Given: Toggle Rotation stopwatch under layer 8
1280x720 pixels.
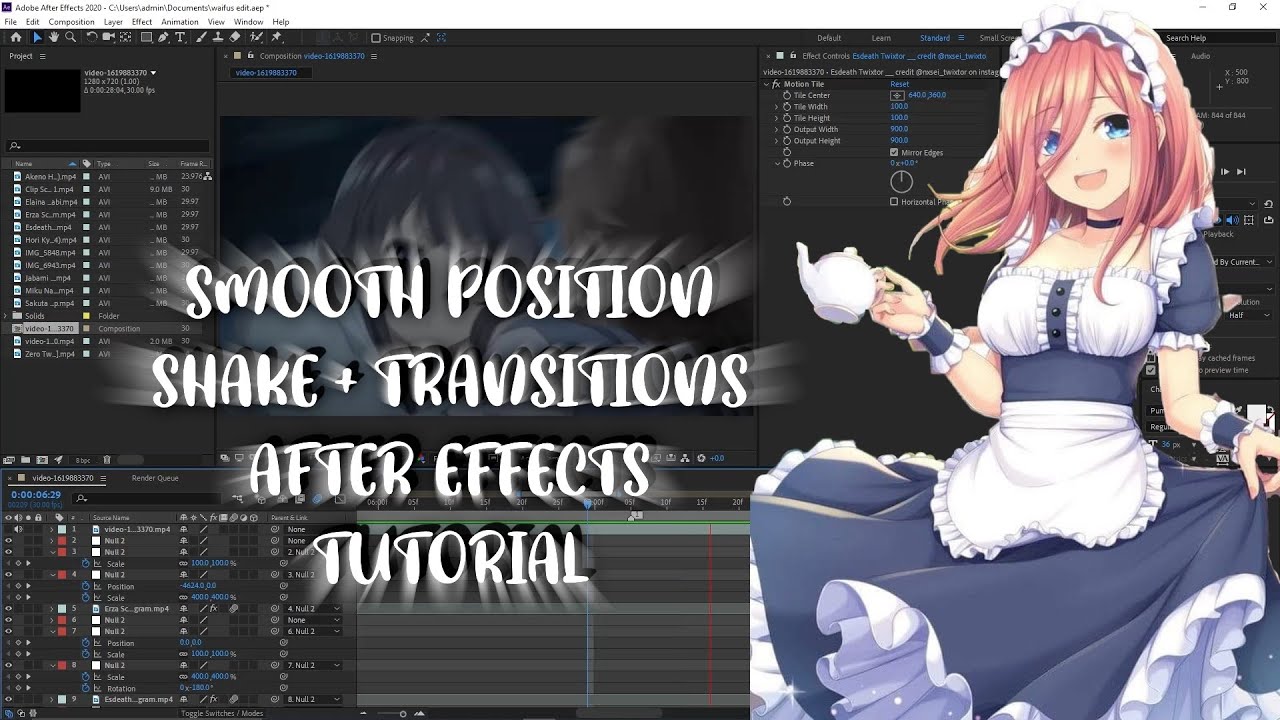Looking at the screenshot, I should point(86,688).
